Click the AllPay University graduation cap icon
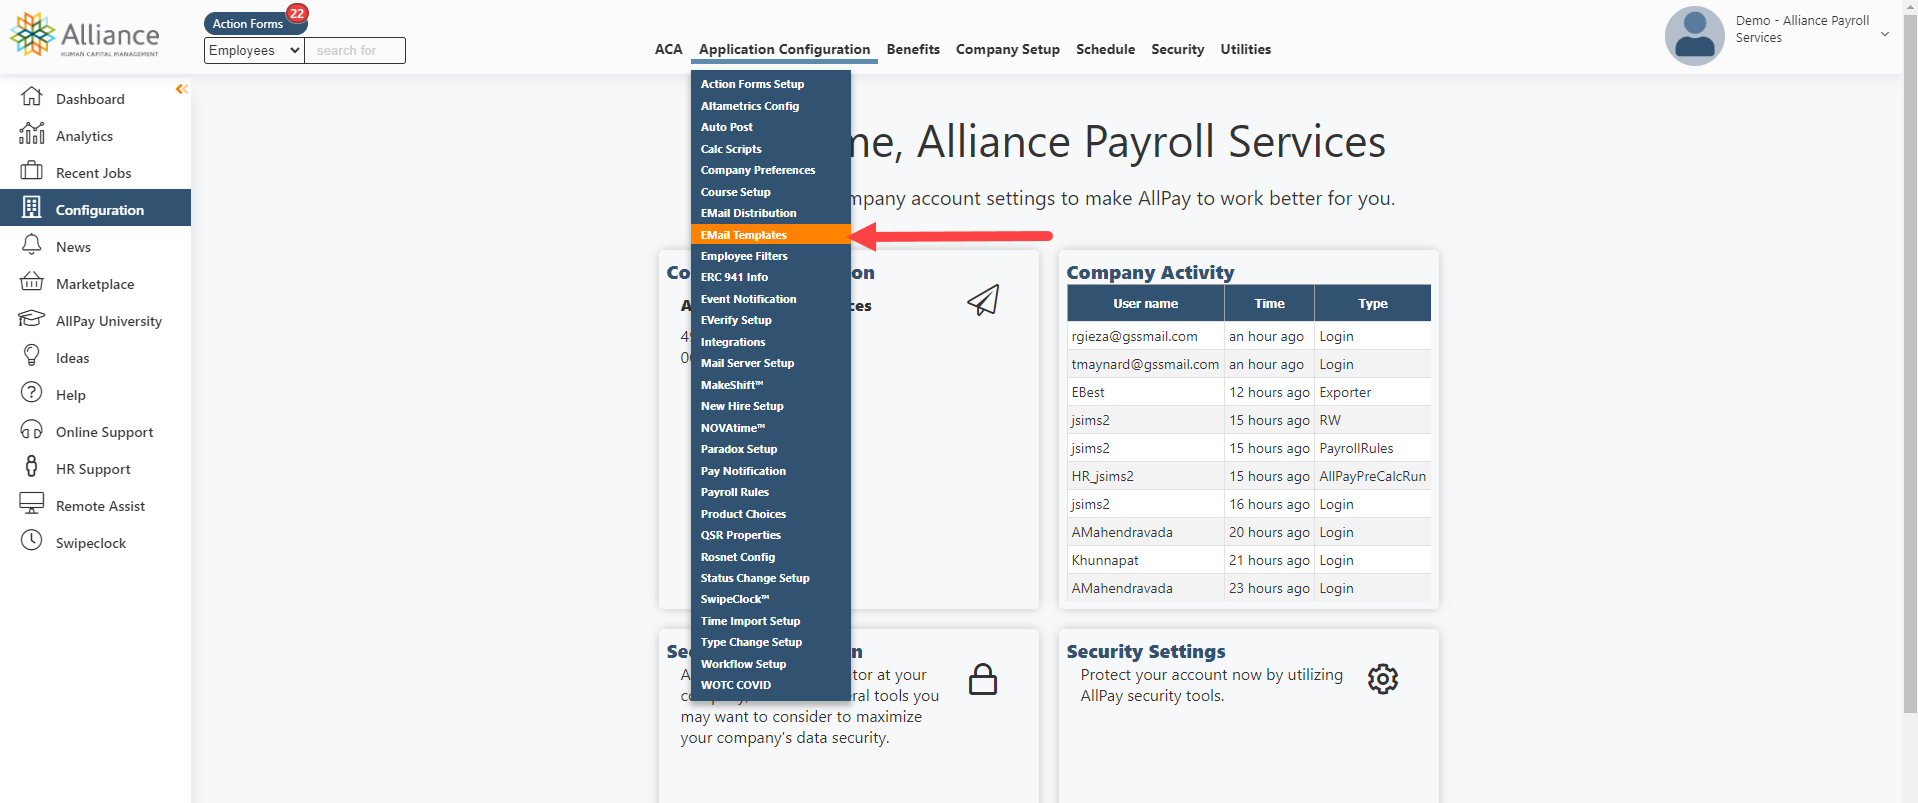 (x=32, y=319)
